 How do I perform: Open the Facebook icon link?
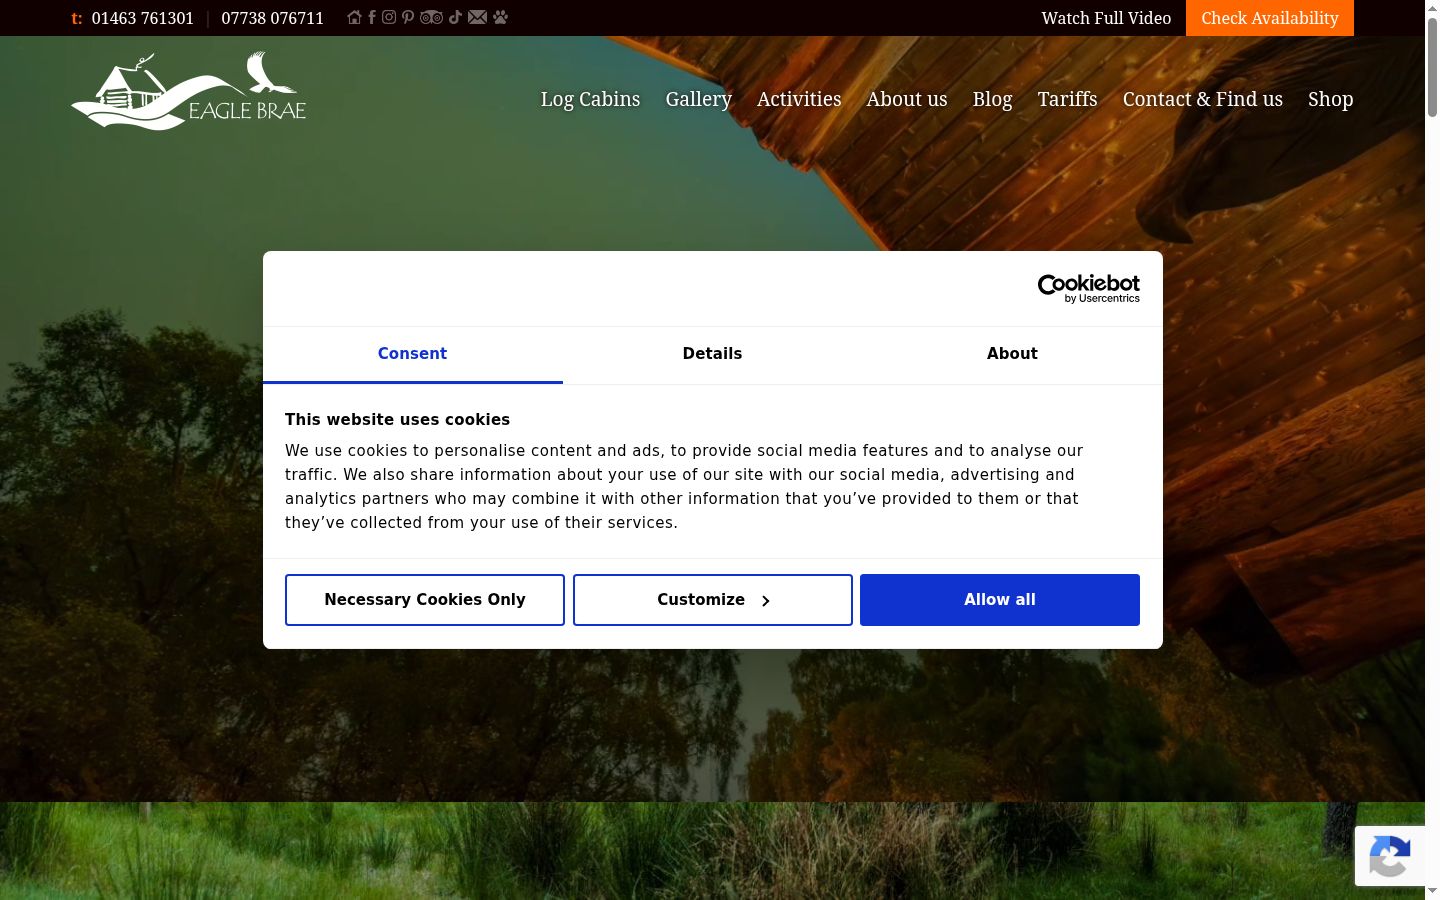pyautogui.click(x=372, y=17)
